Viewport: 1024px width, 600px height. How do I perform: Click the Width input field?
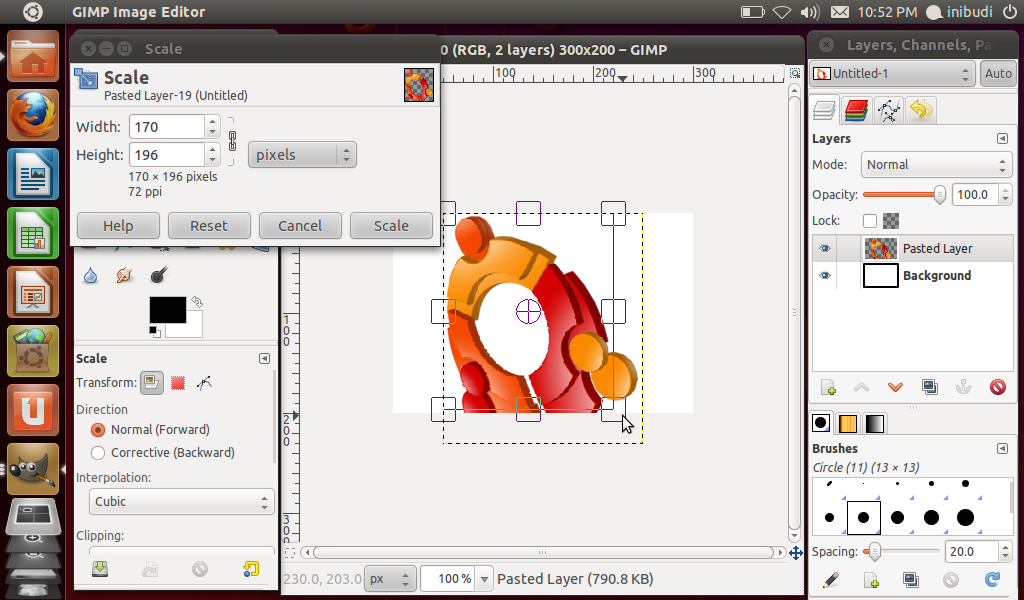tap(167, 127)
